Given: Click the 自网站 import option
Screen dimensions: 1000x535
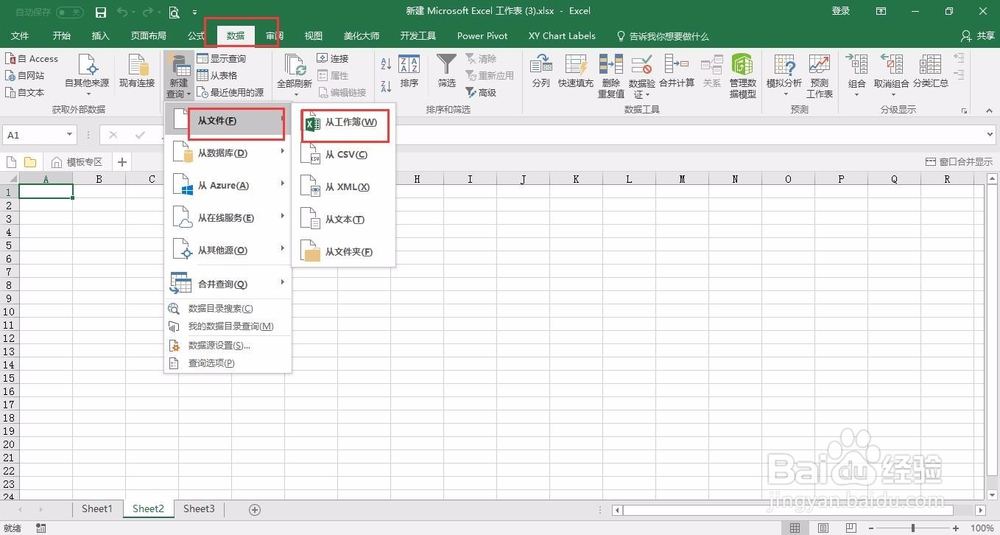Looking at the screenshot, I should pos(25,75).
